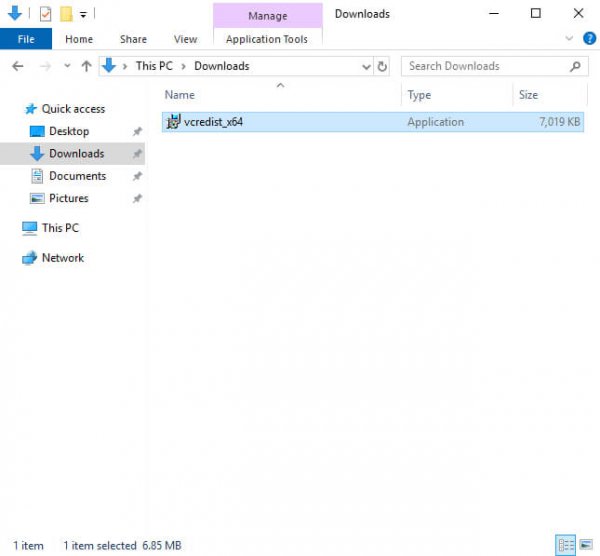Click the 7,019 KB size cell
This screenshot has height=556, width=600.
[x=560, y=122]
